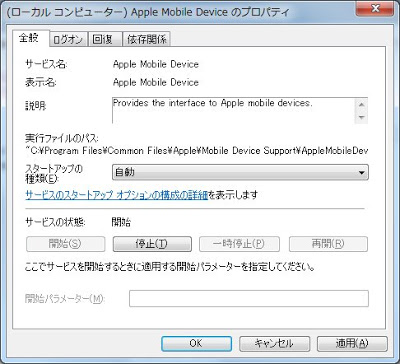Open the スタートアップの種類 dropdown set to 自動
Viewport: 400px width, 364px height.
[240, 172]
